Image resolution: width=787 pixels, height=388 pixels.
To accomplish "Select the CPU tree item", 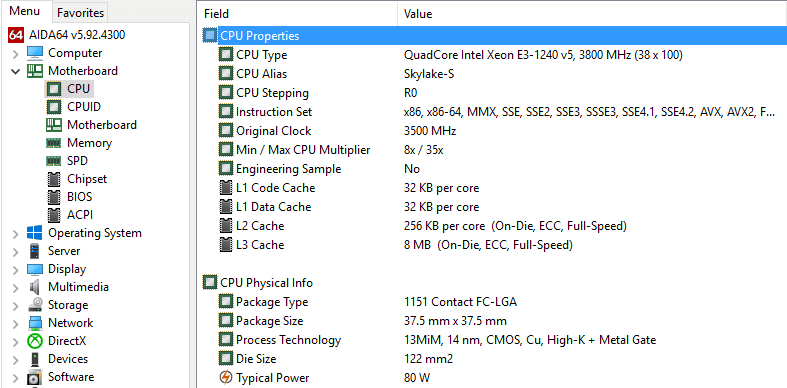I will (x=78, y=89).
